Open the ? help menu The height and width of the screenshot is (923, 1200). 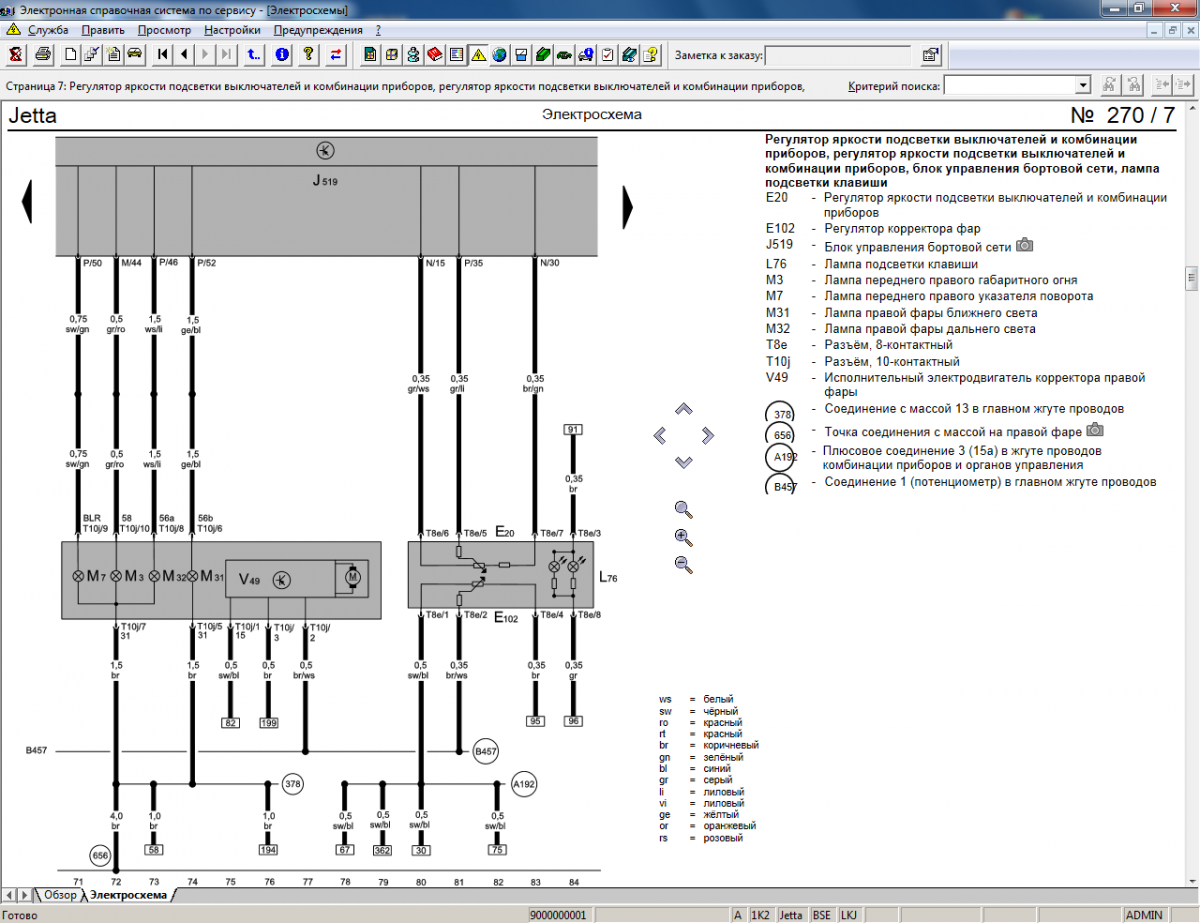click(378, 30)
